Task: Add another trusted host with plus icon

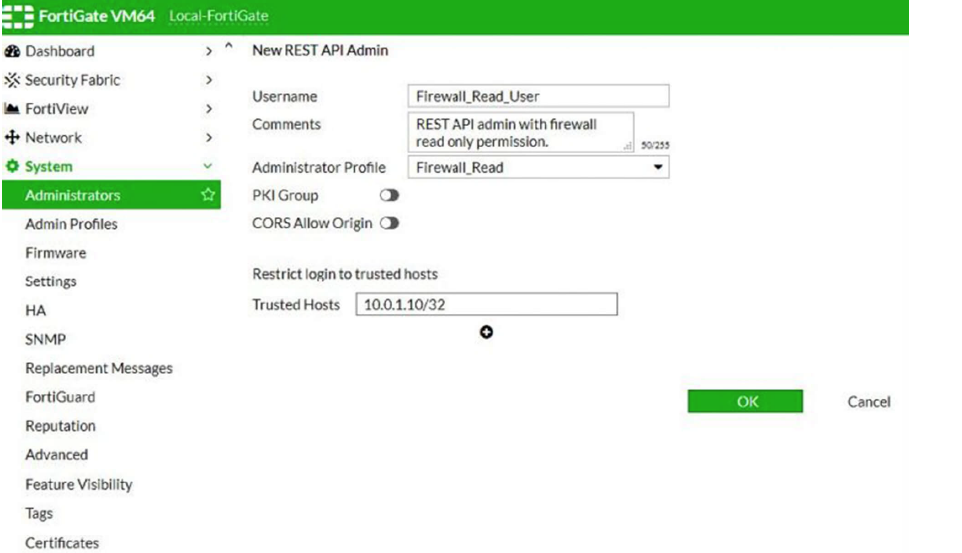Action: pyautogui.click(x=487, y=332)
